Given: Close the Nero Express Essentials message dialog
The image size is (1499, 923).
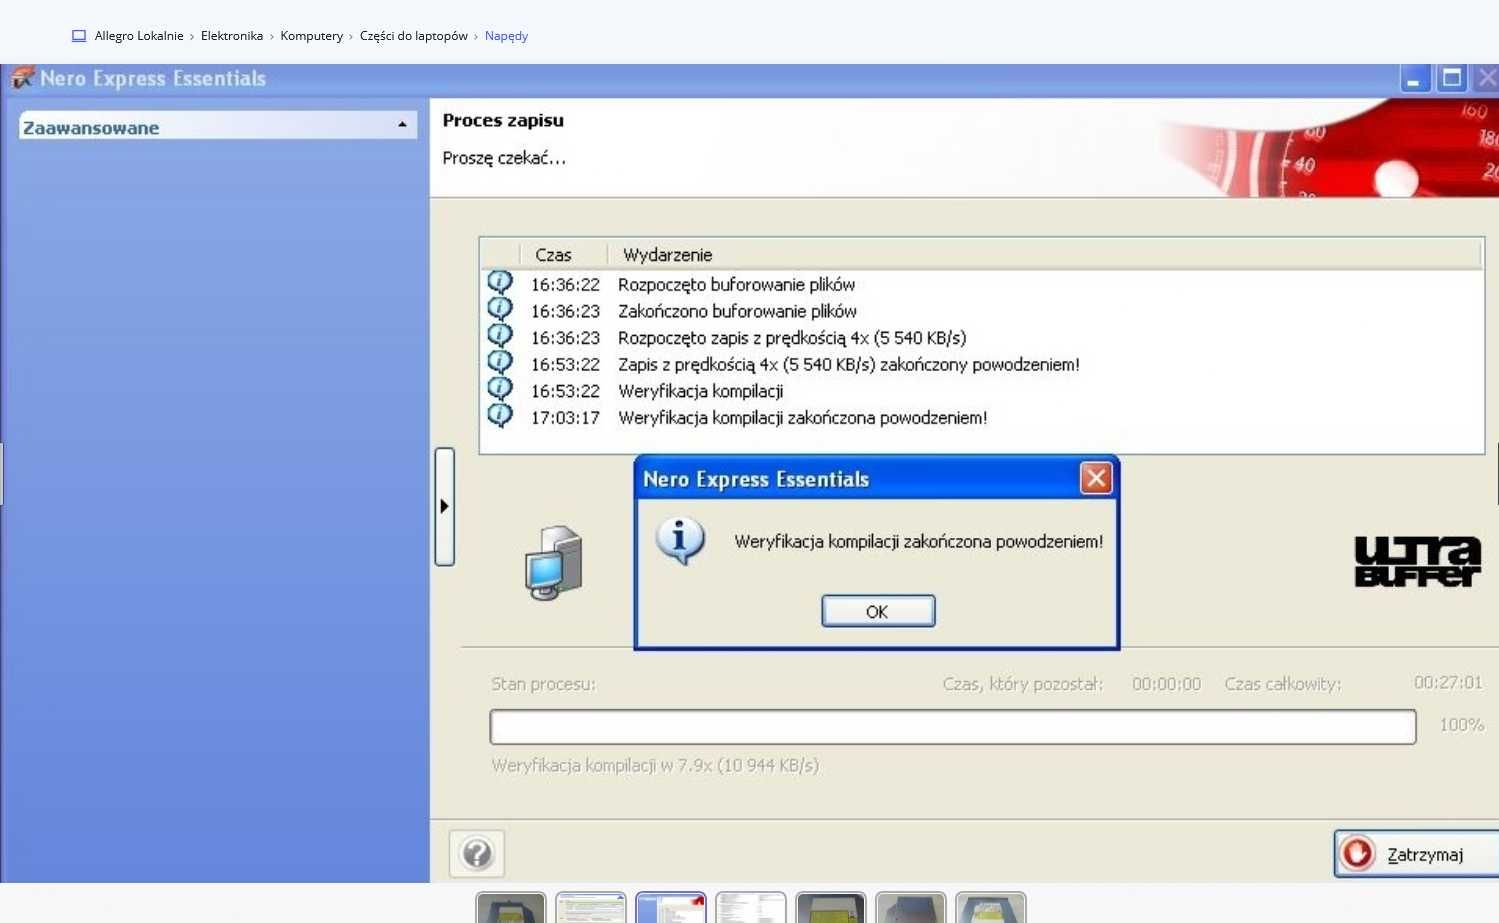Looking at the screenshot, I should click(1096, 478).
